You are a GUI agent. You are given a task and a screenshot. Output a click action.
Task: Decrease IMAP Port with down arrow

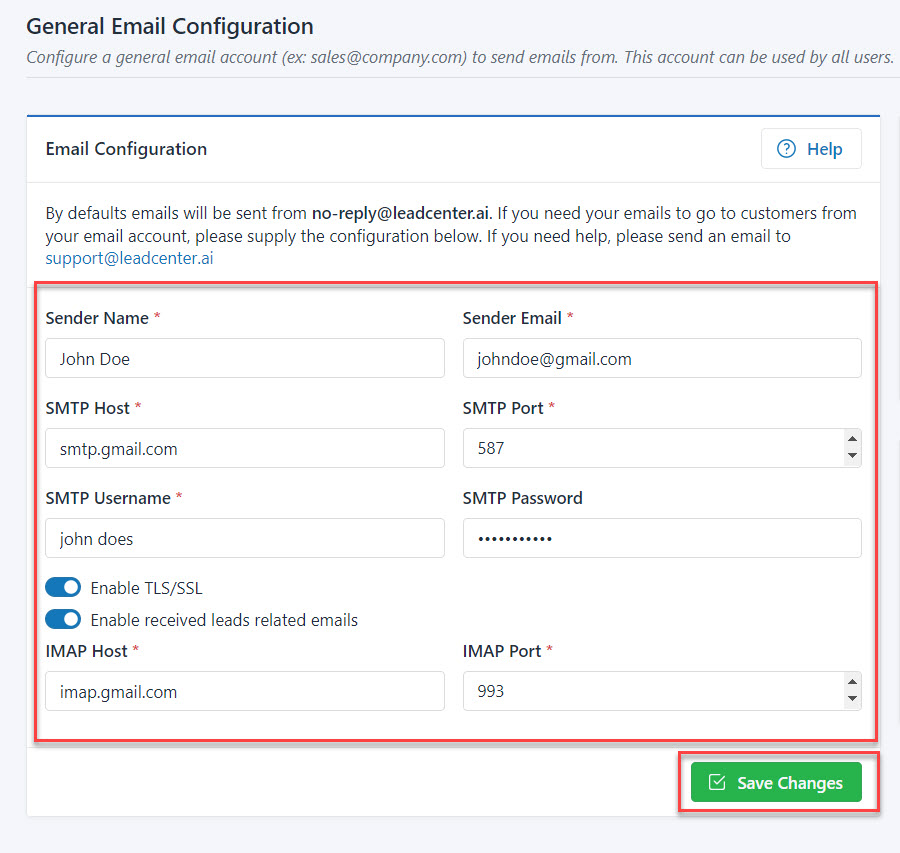click(x=852, y=699)
